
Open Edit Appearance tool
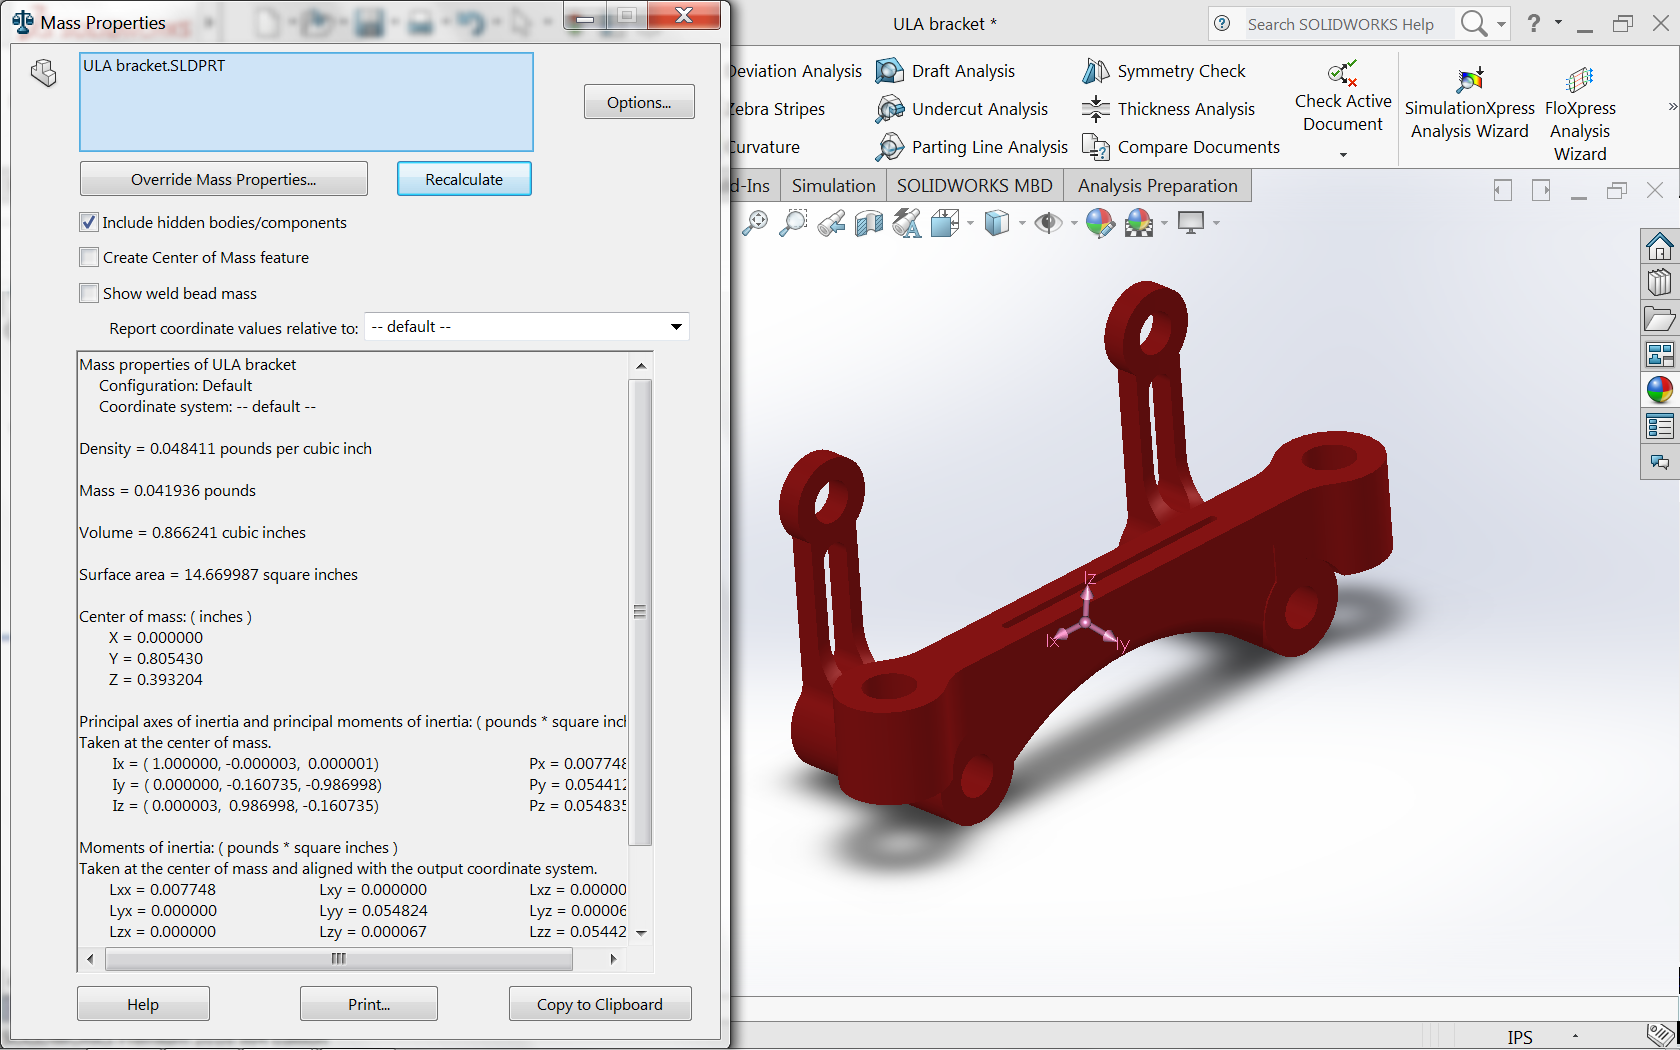(1100, 223)
